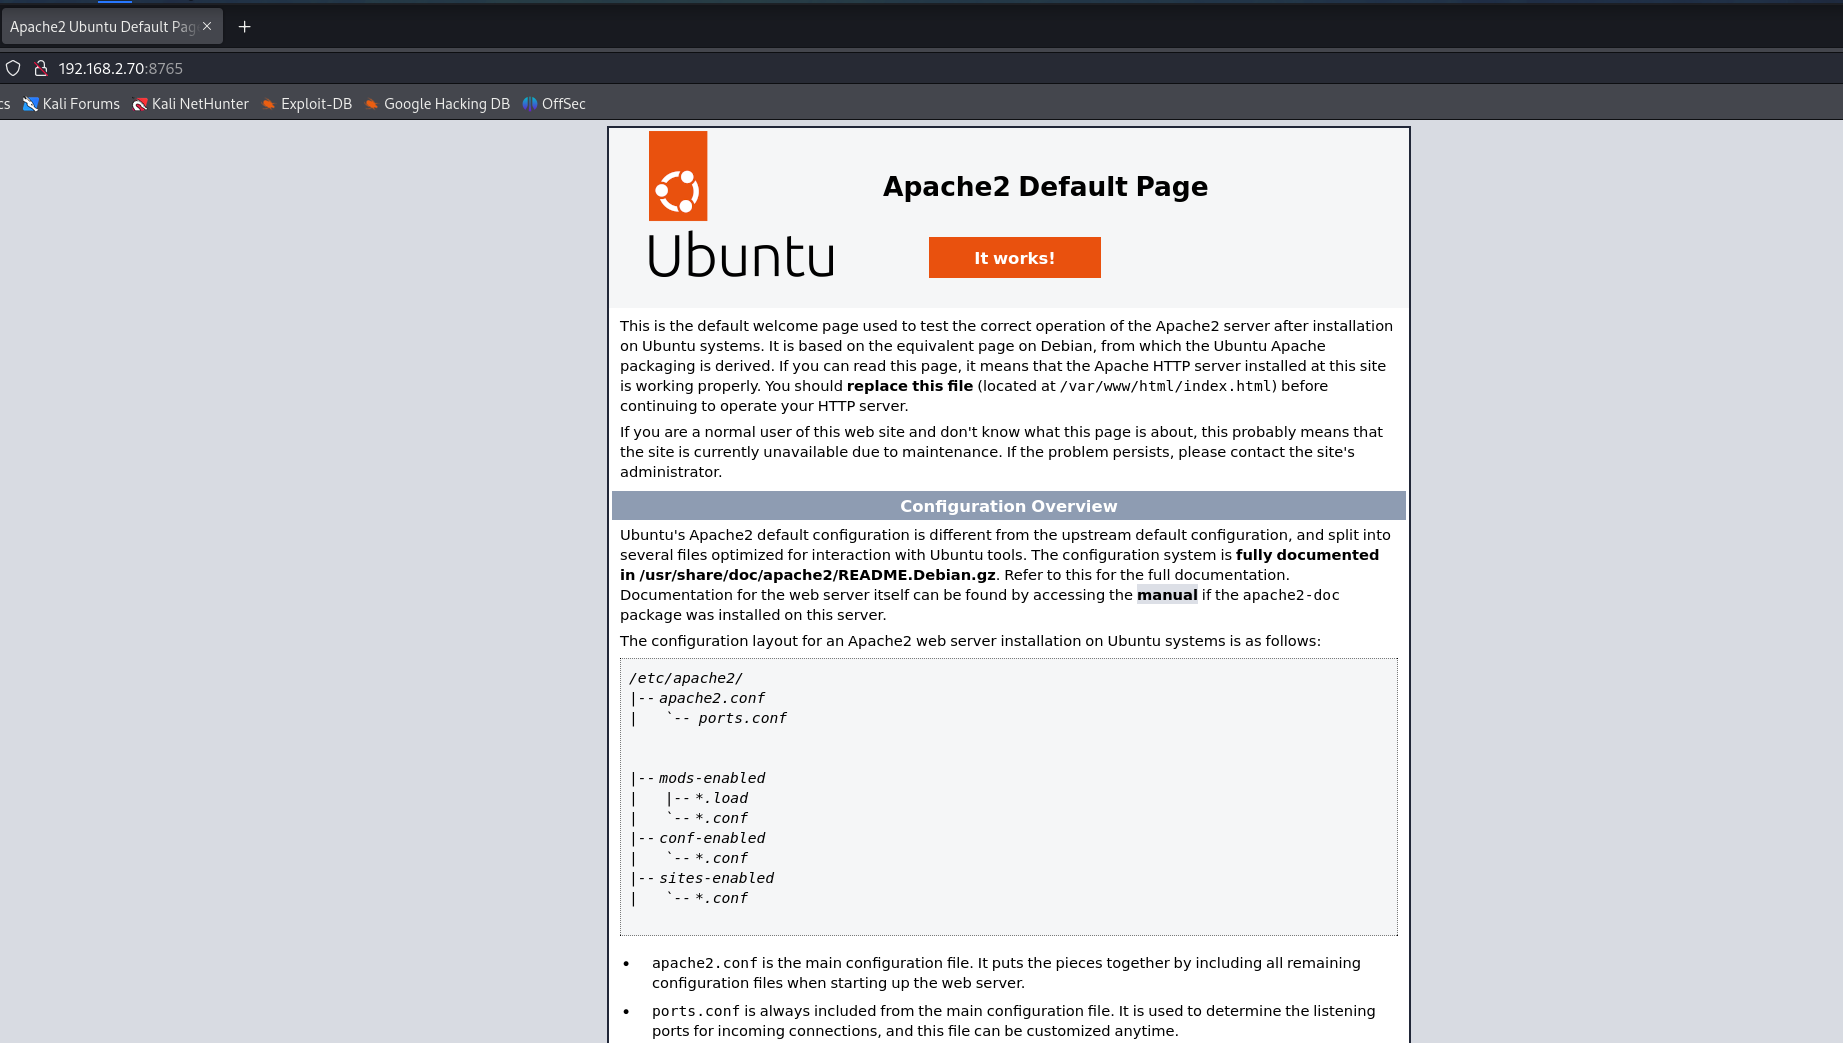The image size is (1843, 1043).
Task: Close the Apache2 Ubuntu Default Page tab
Action: point(207,26)
